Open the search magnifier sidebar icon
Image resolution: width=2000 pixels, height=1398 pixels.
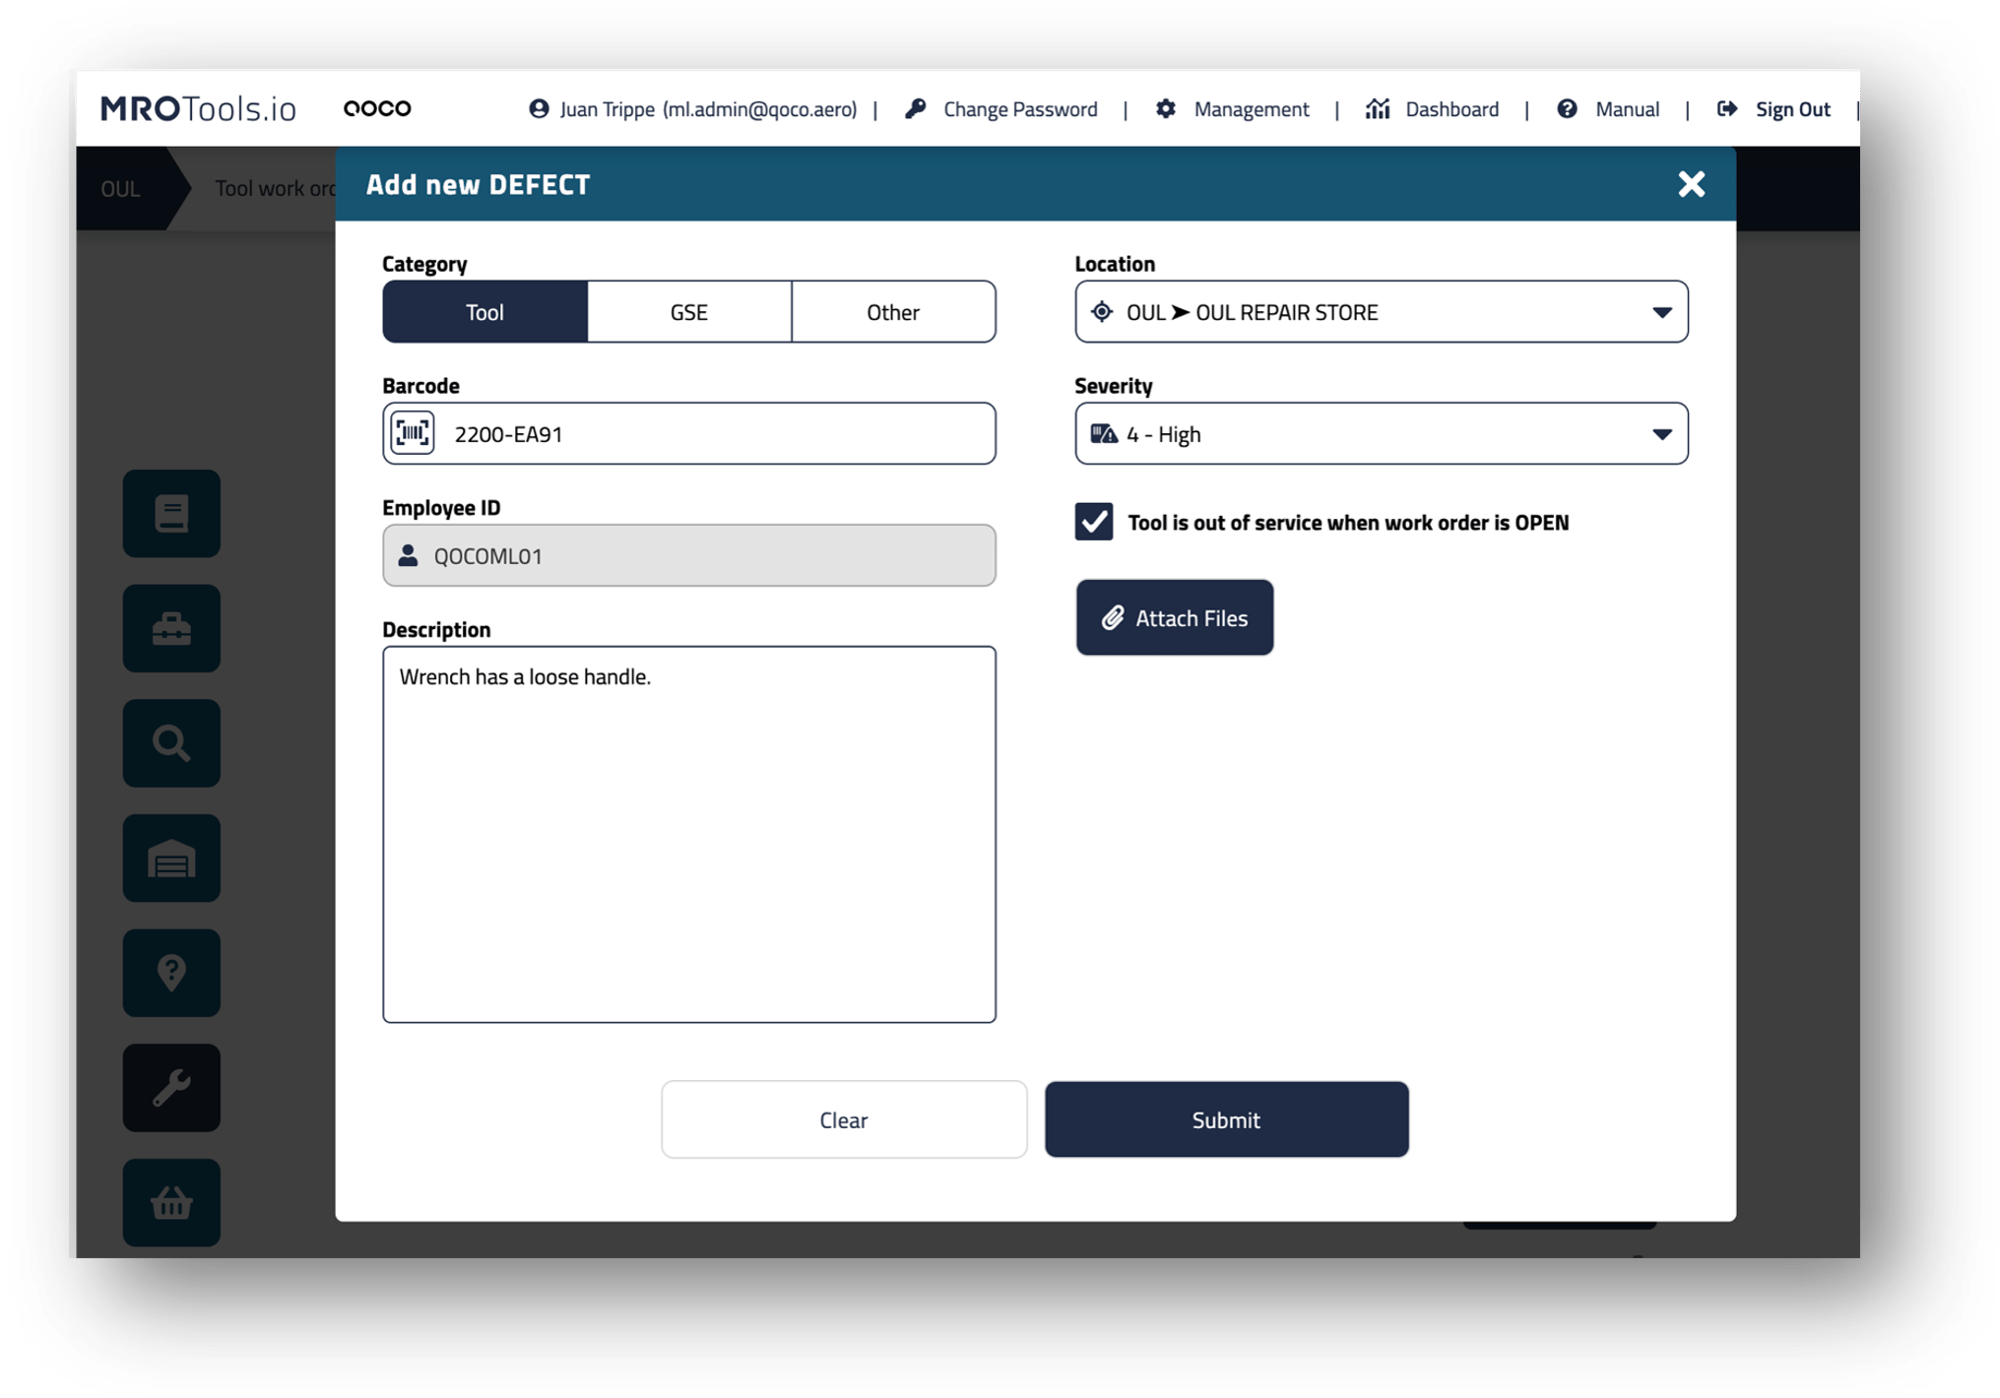pos(172,743)
